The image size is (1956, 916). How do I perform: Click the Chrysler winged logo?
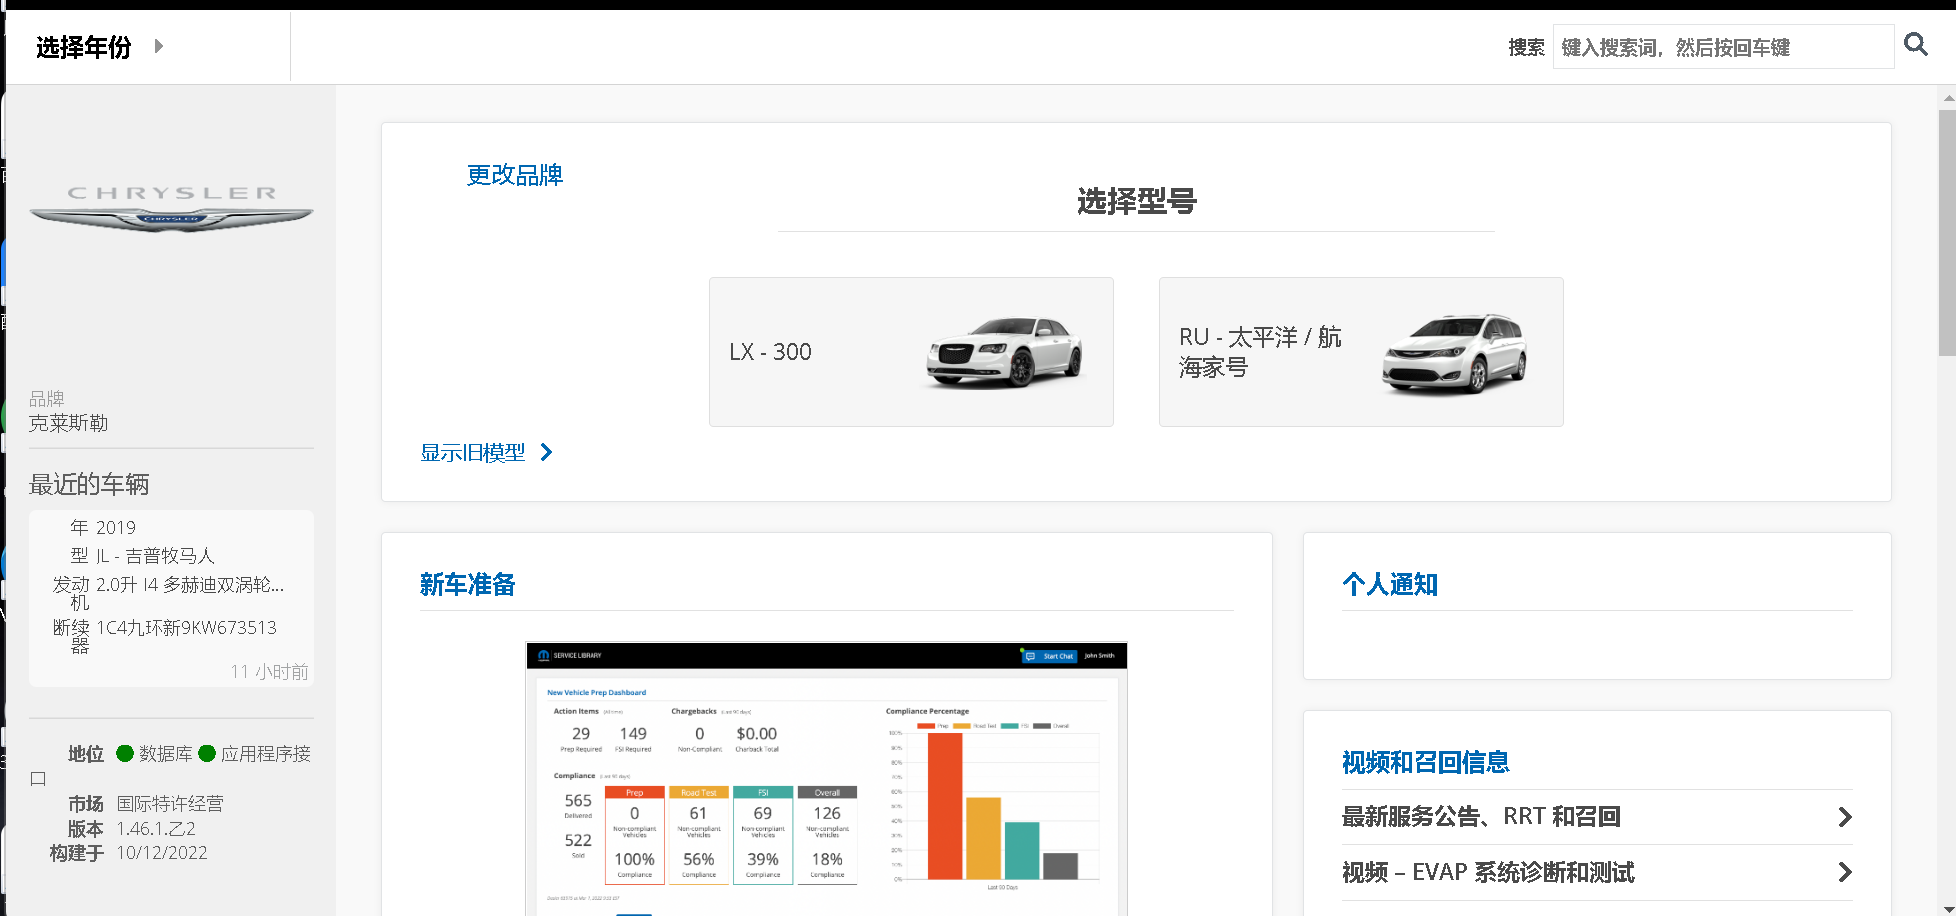pos(171,208)
